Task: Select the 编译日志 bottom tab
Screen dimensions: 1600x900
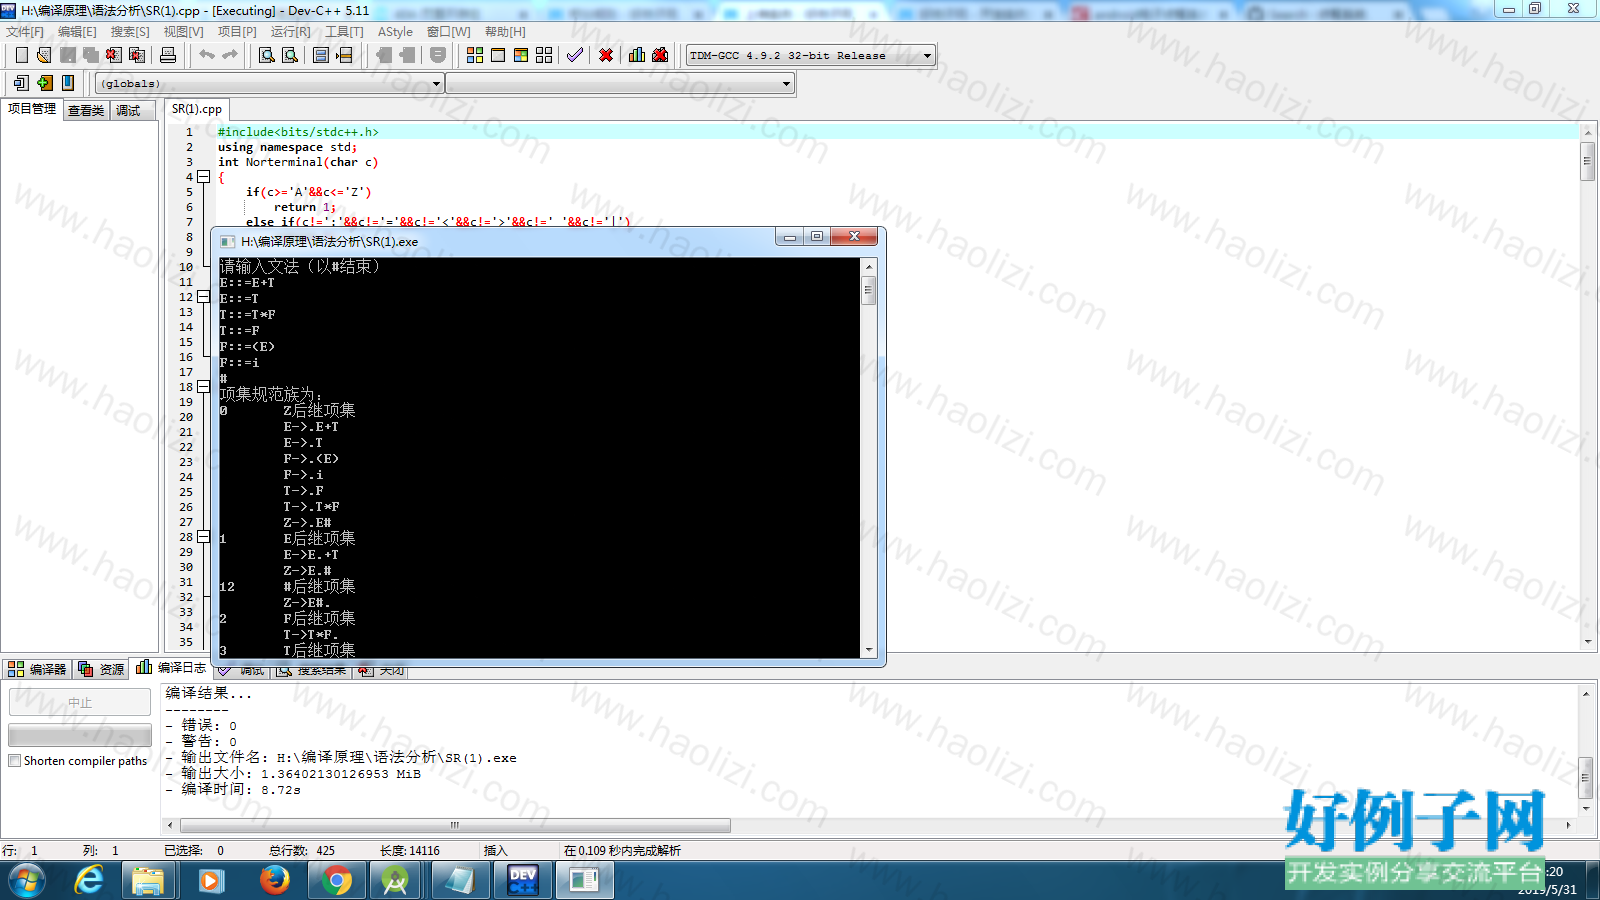Action: (171, 667)
